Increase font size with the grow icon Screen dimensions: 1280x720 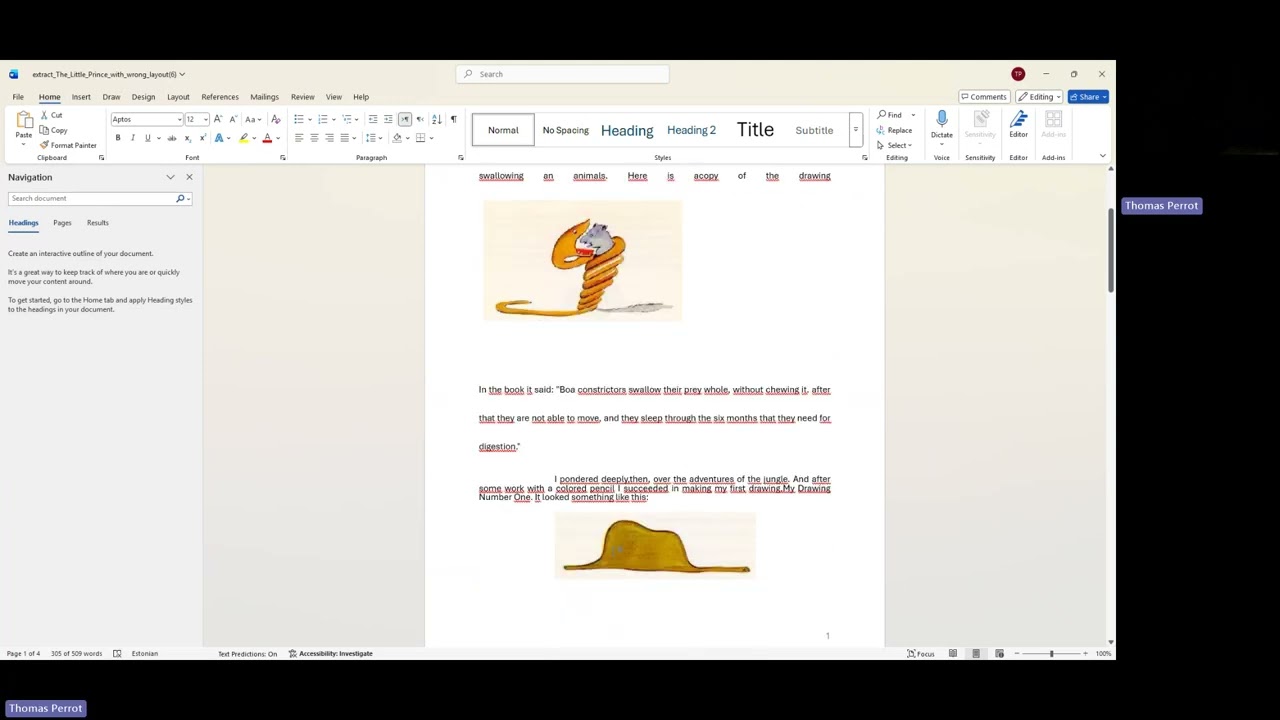click(x=218, y=119)
